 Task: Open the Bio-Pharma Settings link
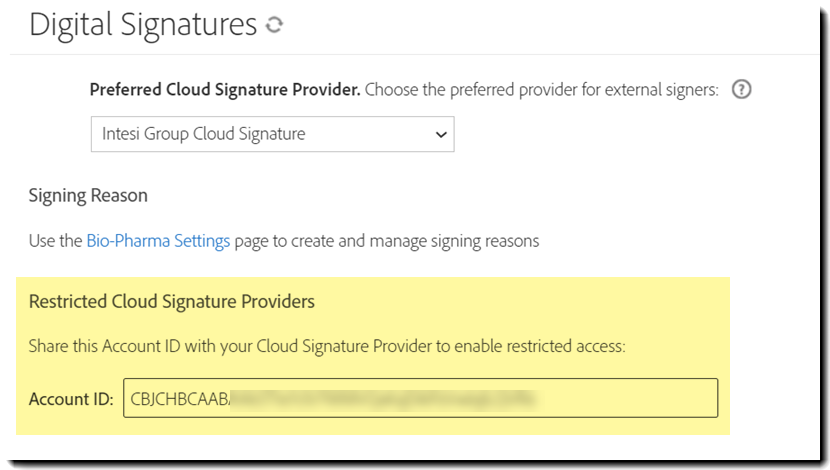click(x=158, y=241)
